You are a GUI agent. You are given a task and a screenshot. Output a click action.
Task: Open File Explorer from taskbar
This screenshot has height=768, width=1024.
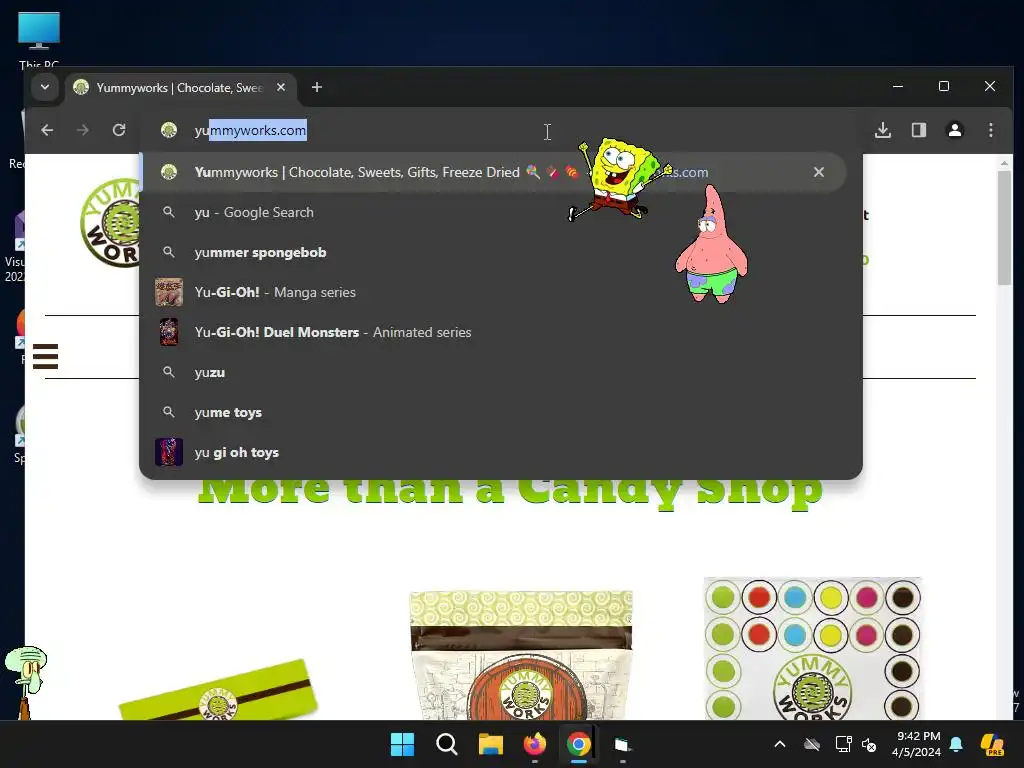coord(490,744)
